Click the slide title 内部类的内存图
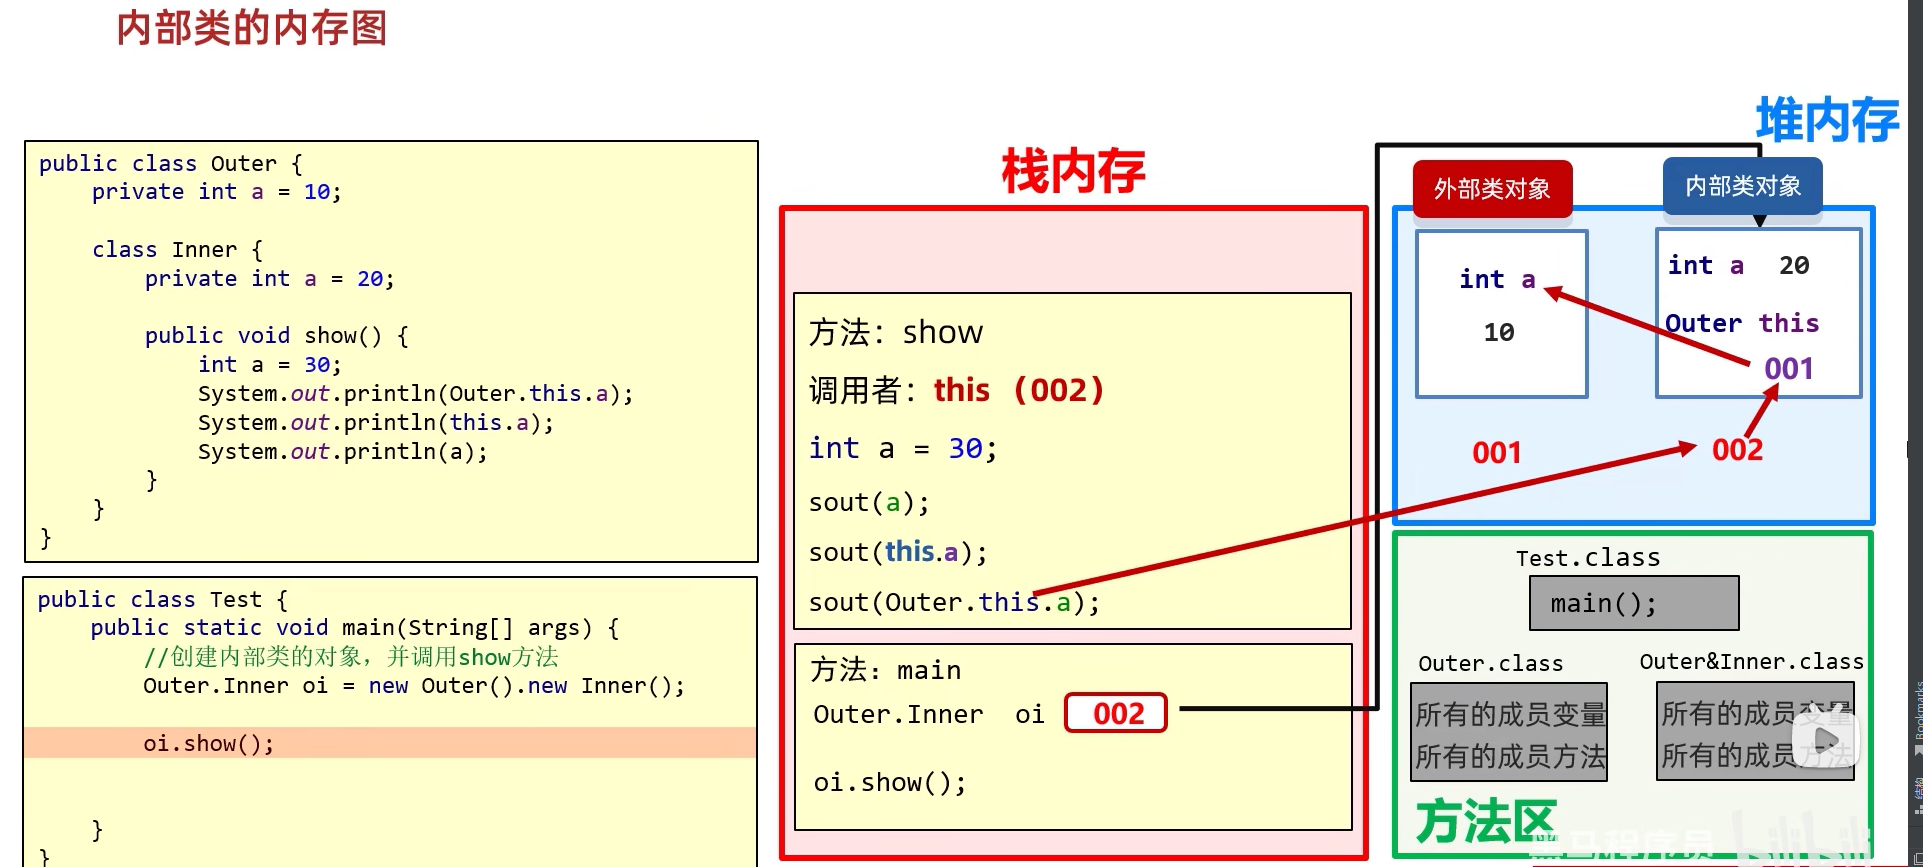Screen dimensions: 1923x867 pos(252,28)
